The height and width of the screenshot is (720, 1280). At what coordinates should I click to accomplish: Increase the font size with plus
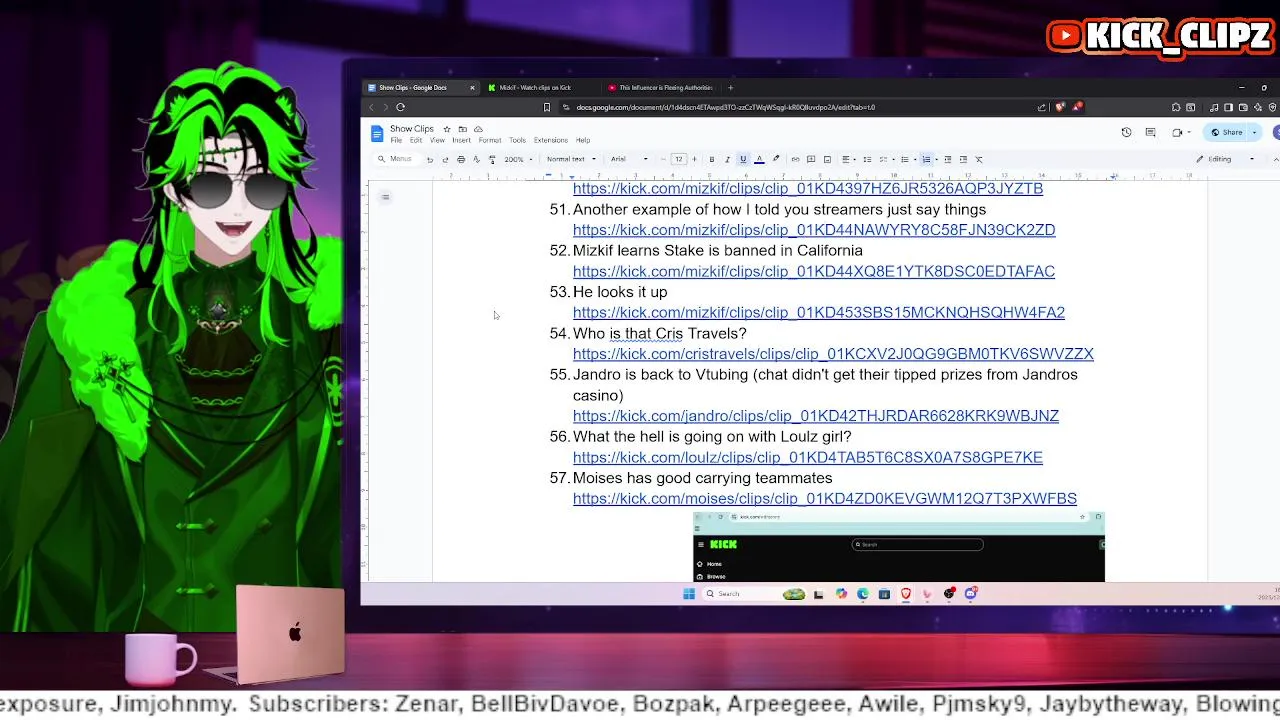point(694,159)
